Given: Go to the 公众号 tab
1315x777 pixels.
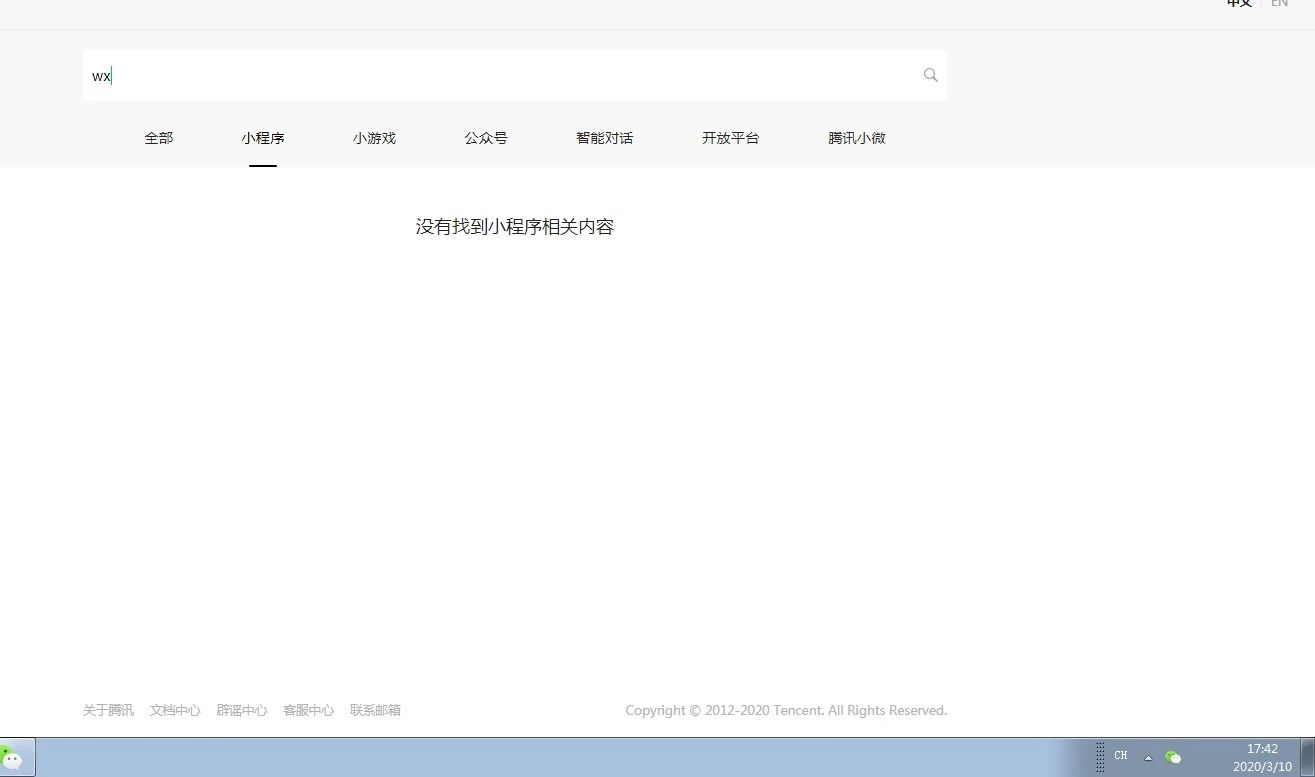Looking at the screenshot, I should (x=486, y=138).
